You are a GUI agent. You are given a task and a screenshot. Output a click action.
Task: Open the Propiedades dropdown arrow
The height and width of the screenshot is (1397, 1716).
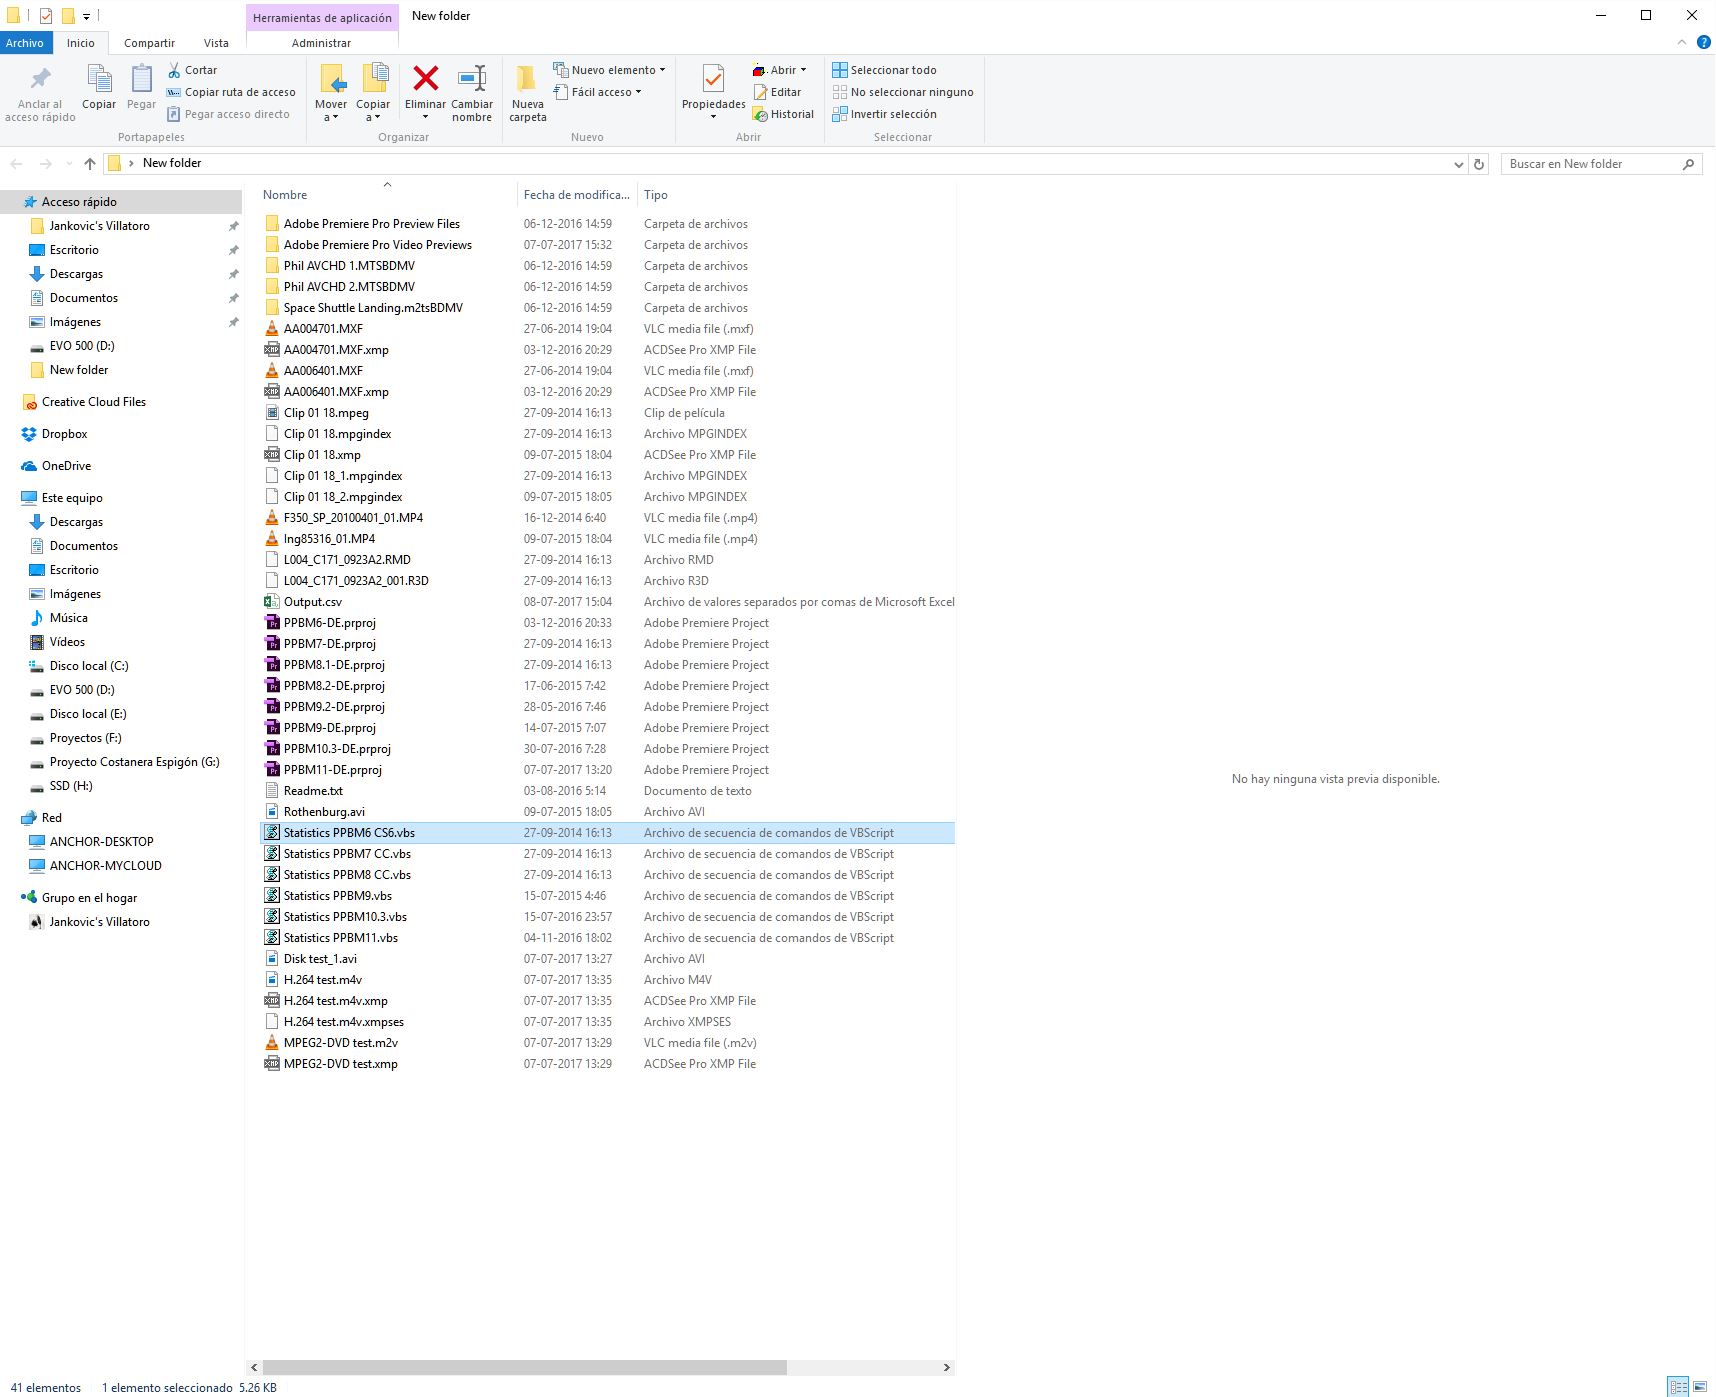point(713,117)
